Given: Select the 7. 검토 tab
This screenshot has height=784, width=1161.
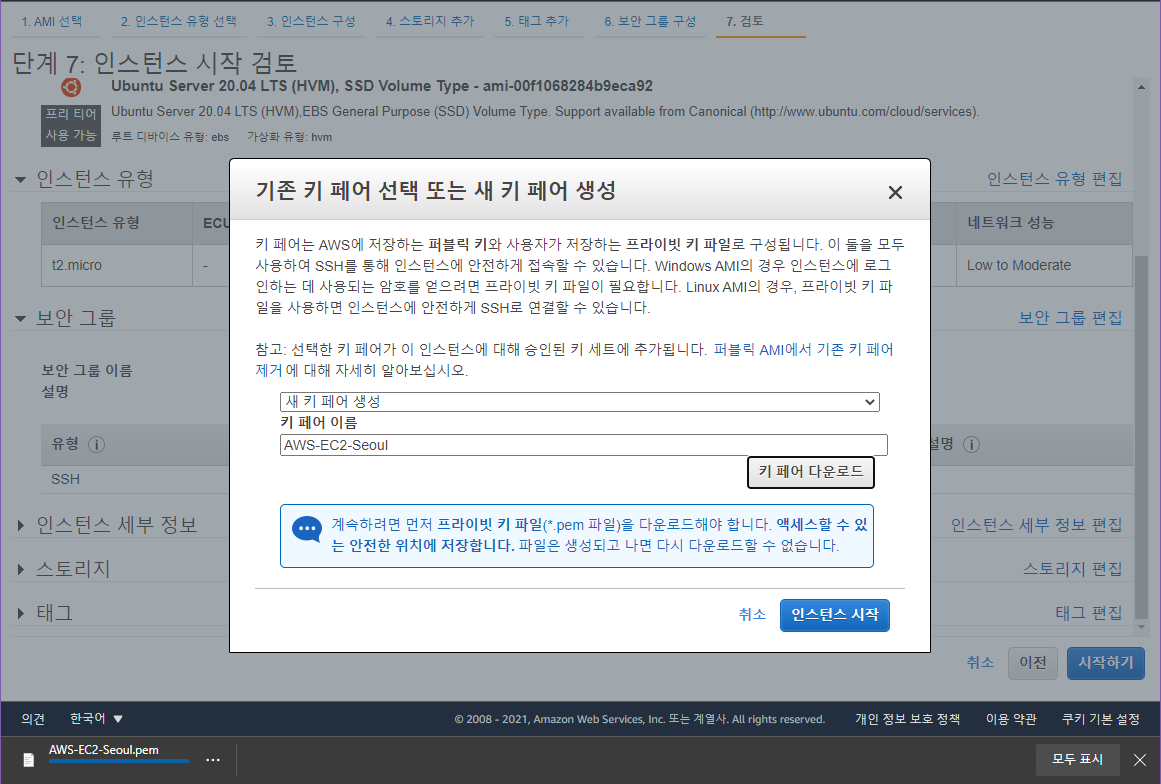Looking at the screenshot, I should pyautogui.click(x=745, y=21).
